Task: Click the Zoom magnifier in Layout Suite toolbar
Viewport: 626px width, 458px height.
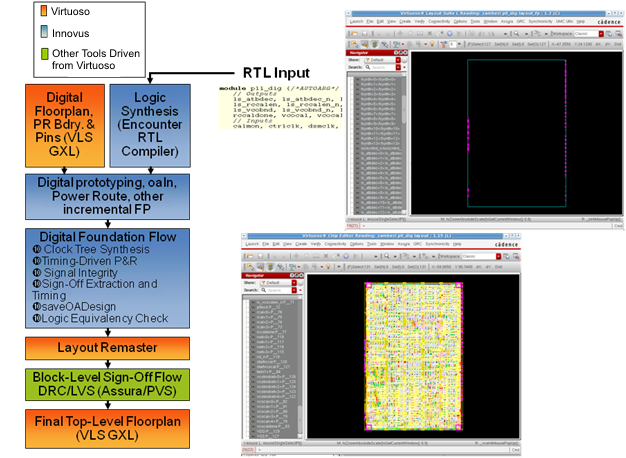Action: [517, 34]
